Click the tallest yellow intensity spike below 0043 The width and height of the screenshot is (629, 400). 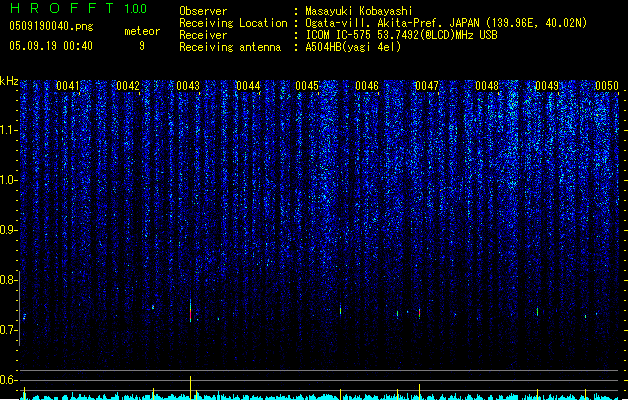click(191, 388)
